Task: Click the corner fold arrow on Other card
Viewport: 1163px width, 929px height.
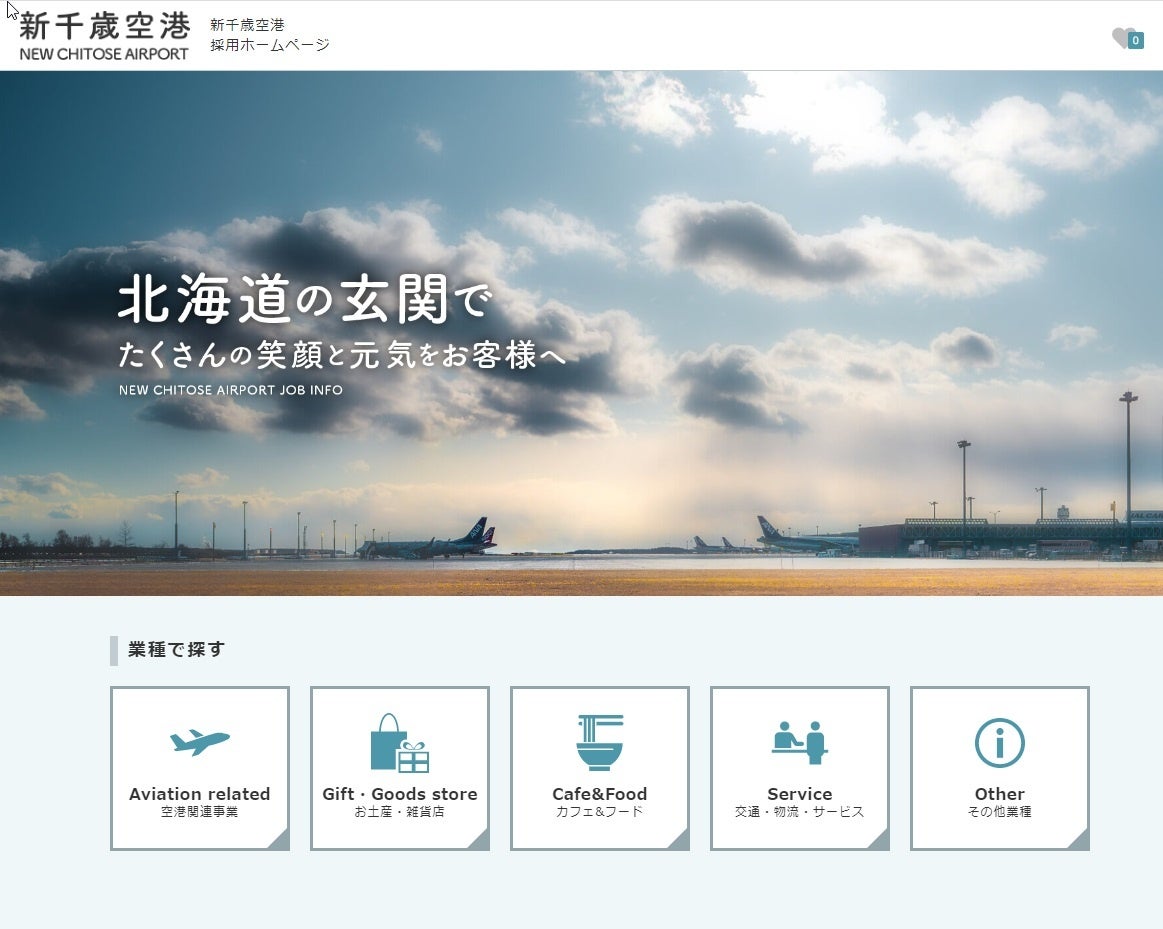Action: [1080, 842]
